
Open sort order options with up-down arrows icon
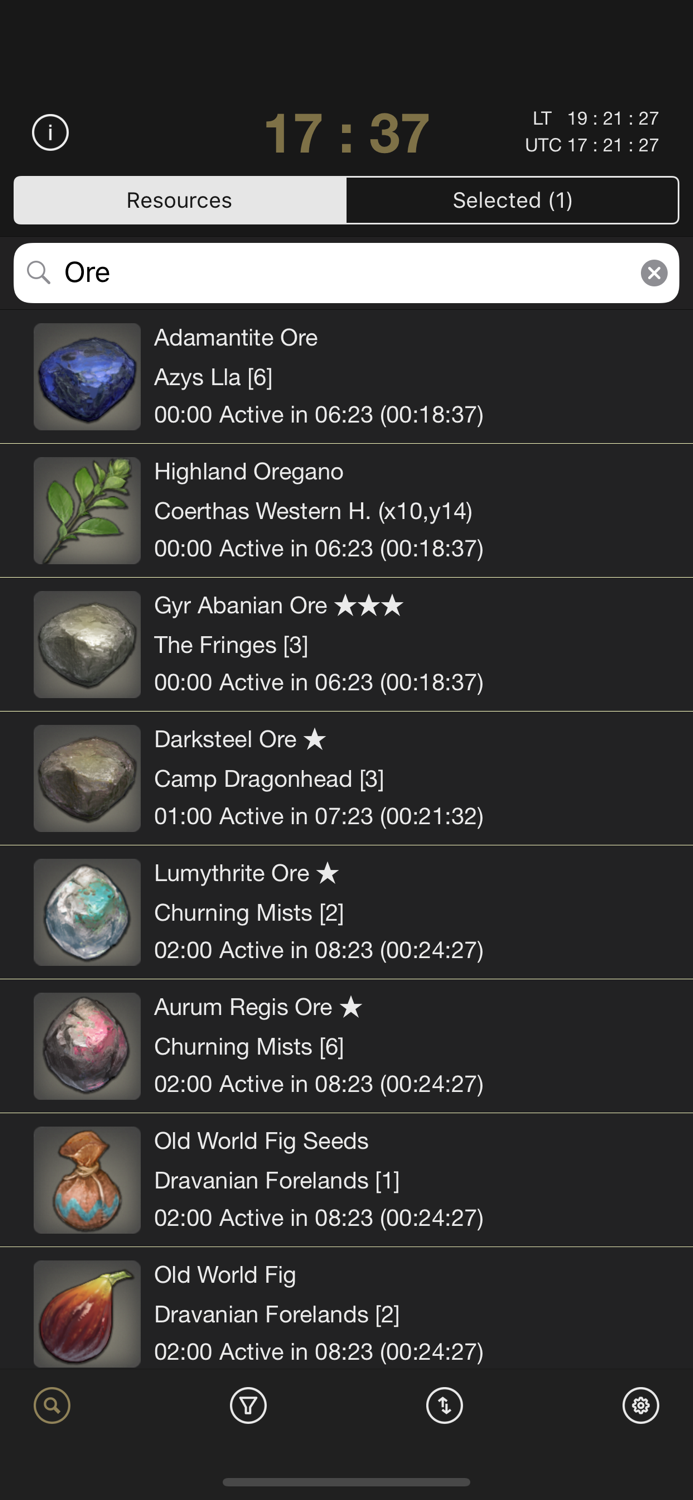point(444,1405)
